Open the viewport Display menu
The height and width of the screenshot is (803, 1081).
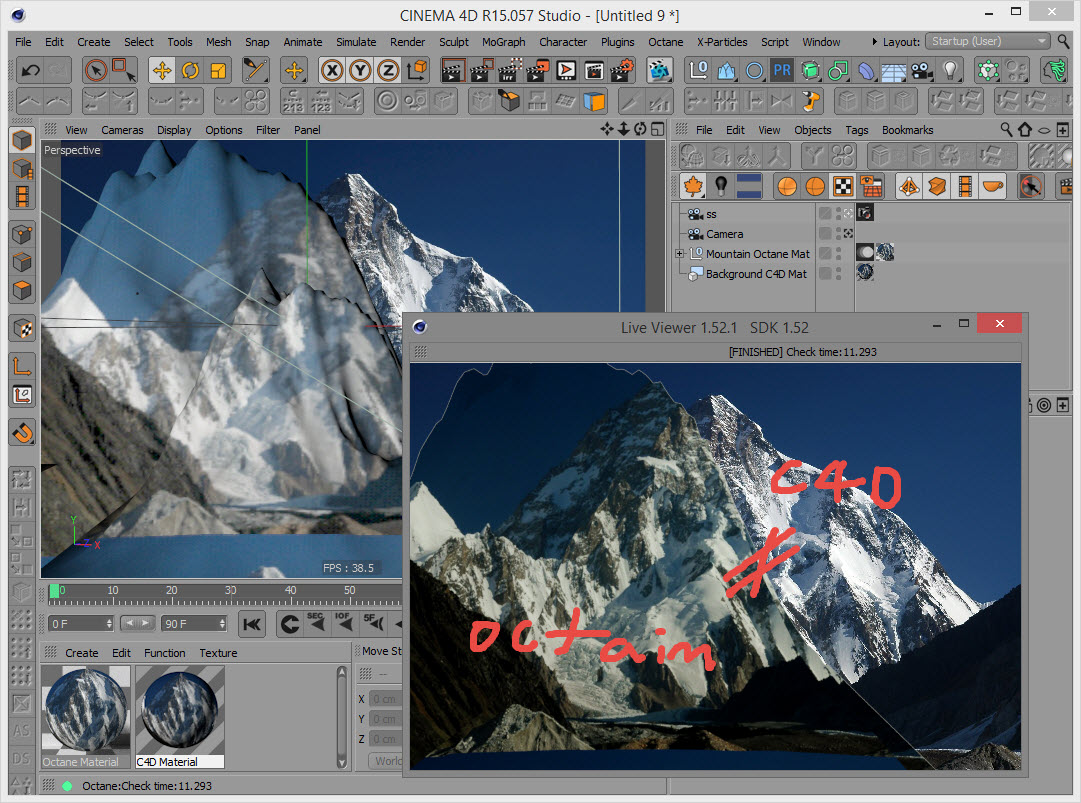pos(174,130)
